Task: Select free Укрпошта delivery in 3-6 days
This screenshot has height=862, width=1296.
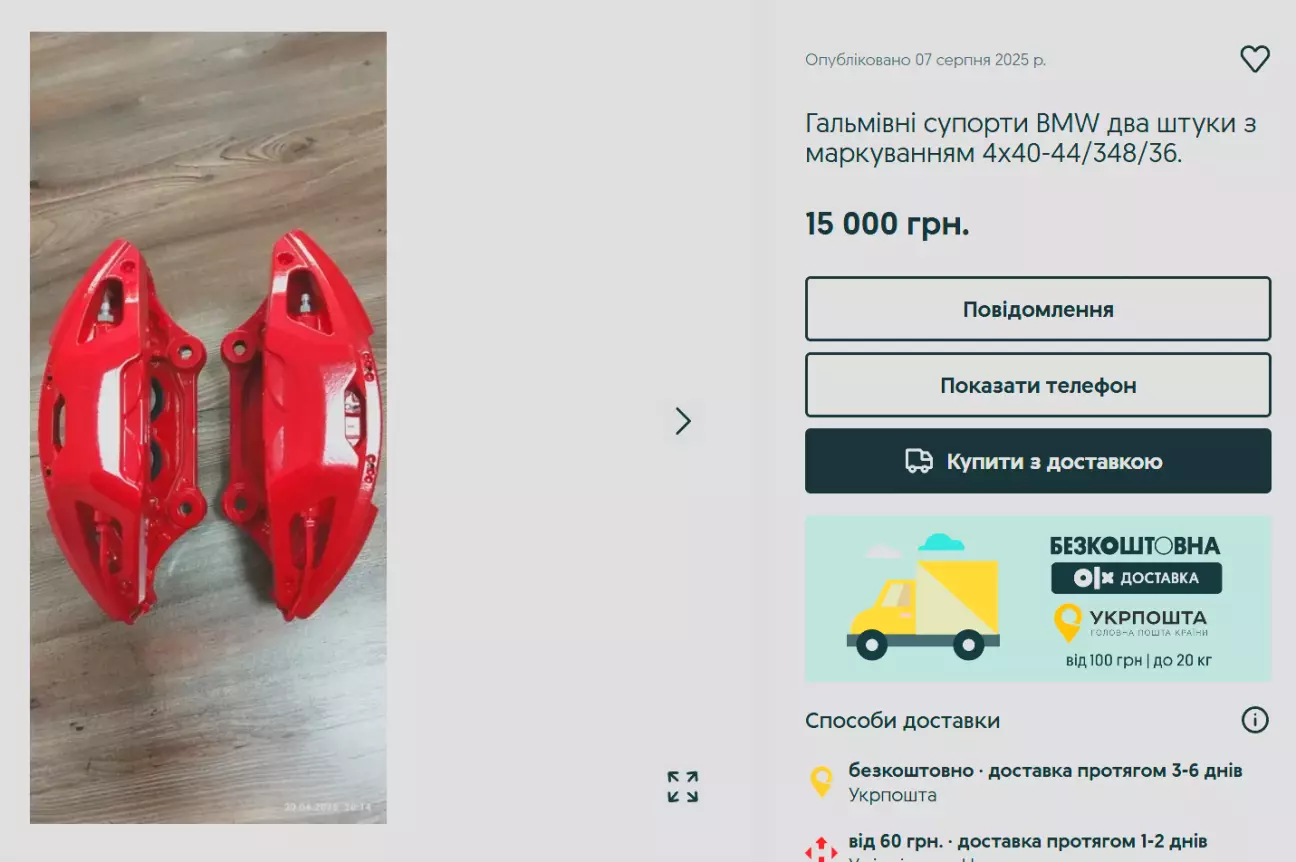Action: click(1045, 782)
